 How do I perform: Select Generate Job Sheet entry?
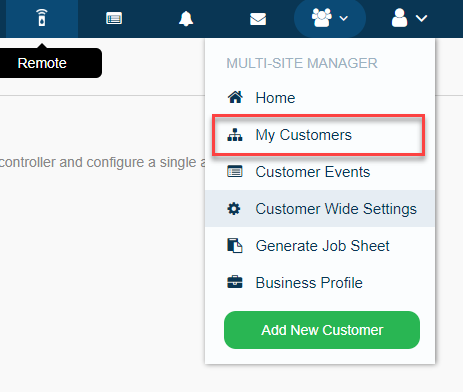320,246
